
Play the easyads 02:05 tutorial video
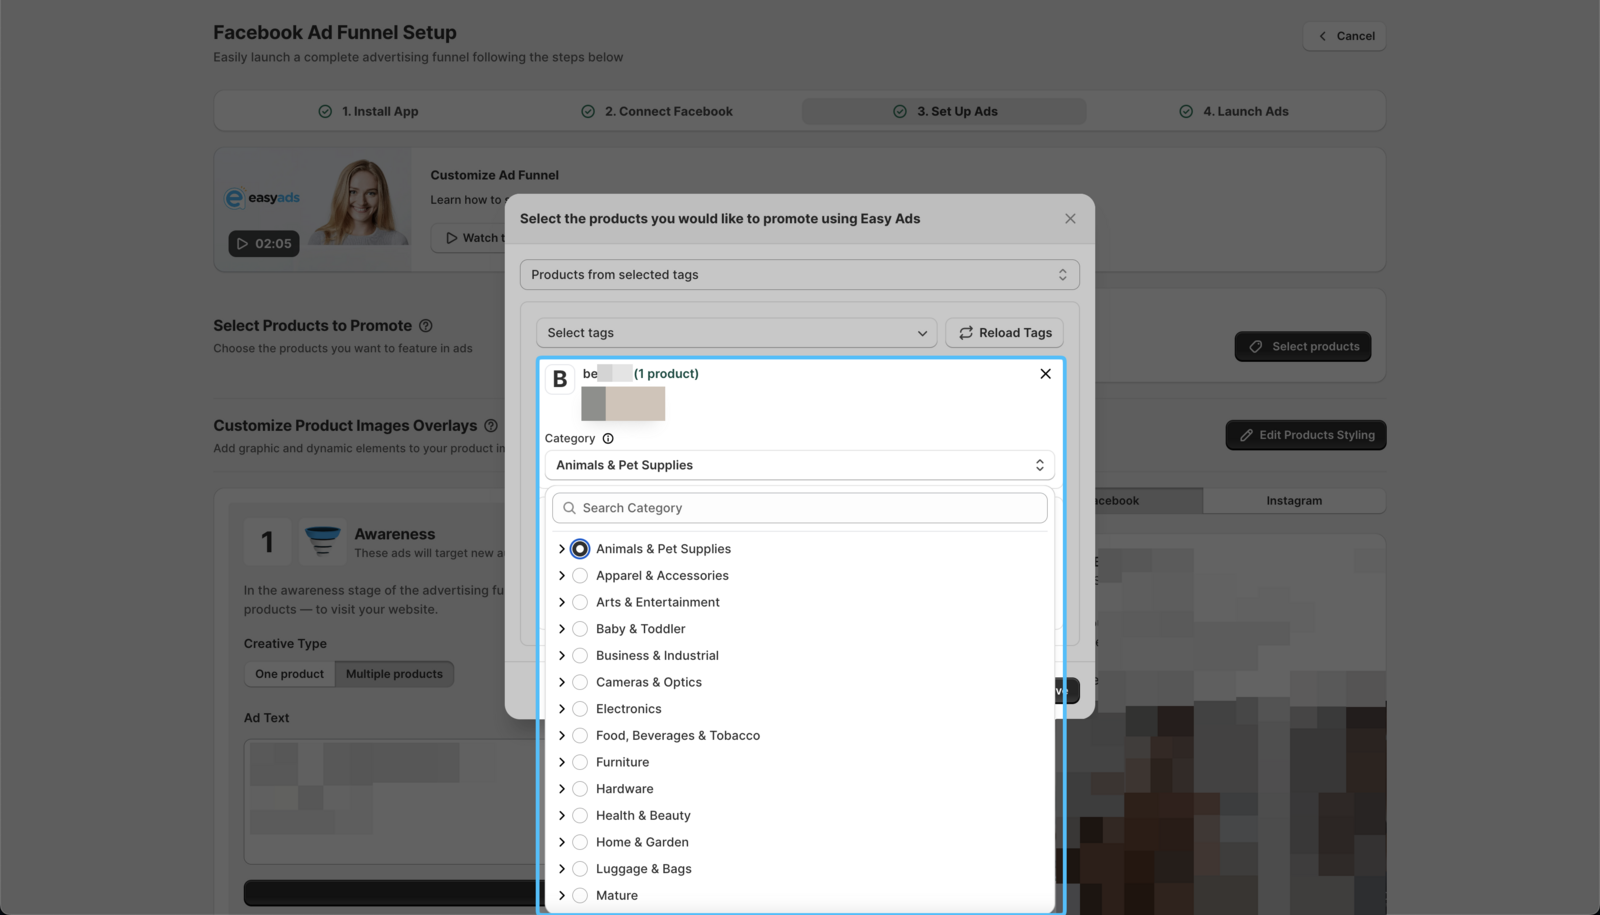tap(263, 243)
